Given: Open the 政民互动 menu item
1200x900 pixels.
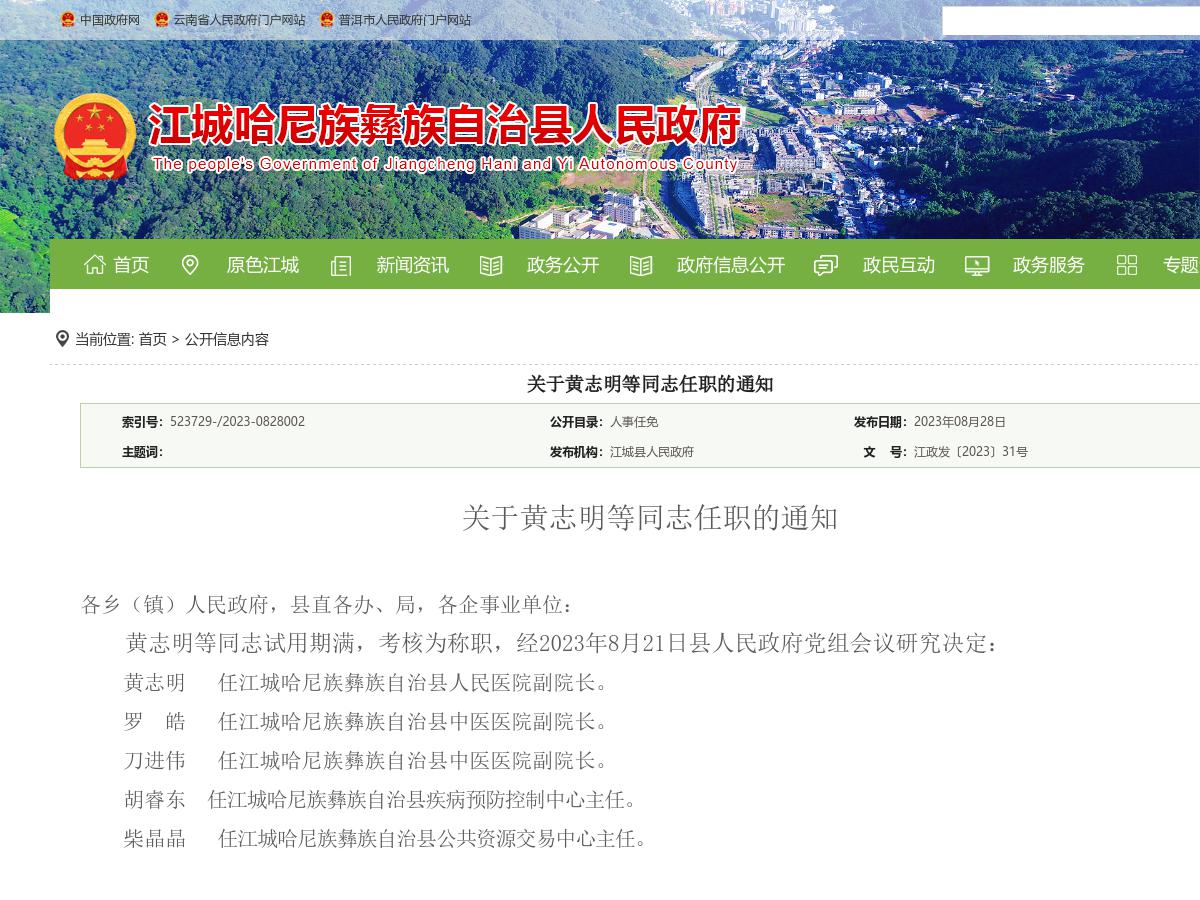Looking at the screenshot, I should (898, 265).
